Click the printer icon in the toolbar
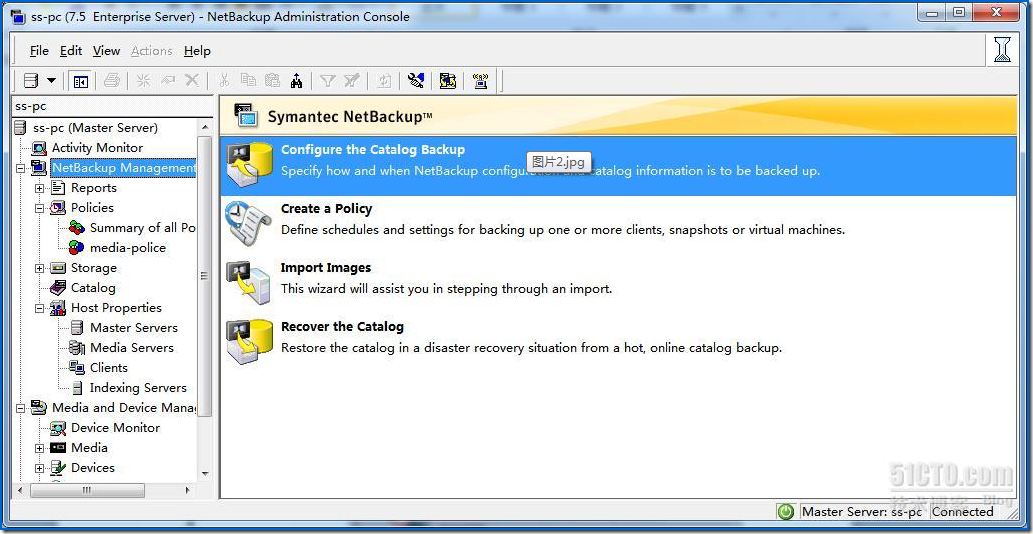This screenshot has height=534, width=1033. click(112, 80)
